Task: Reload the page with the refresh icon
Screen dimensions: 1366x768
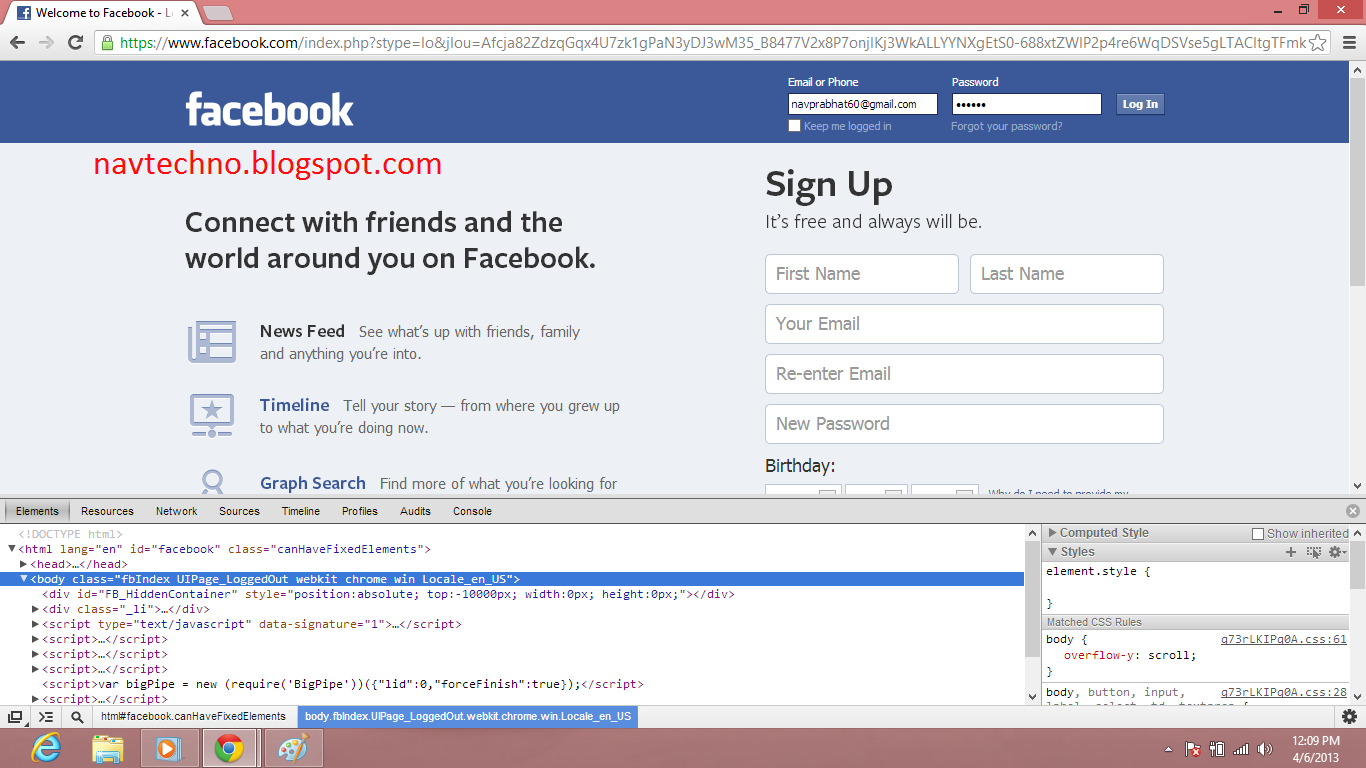Action: 75,42
